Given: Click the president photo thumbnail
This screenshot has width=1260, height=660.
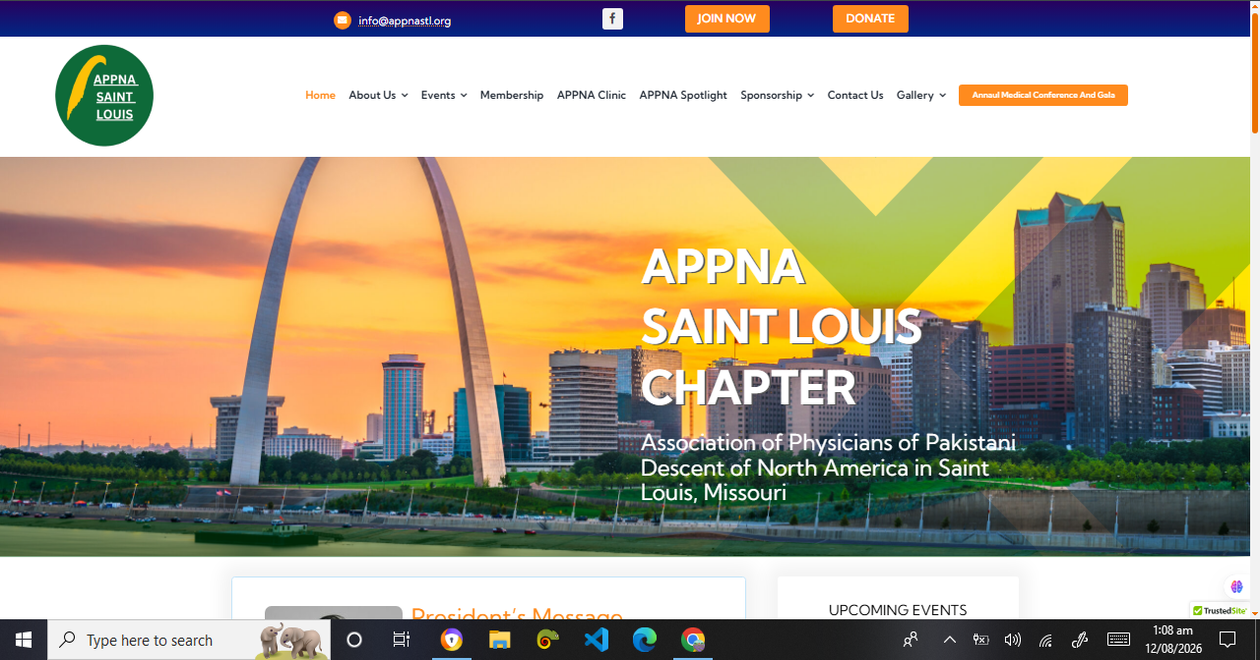Looking at the screenshot, I should (x=333, y=613).
